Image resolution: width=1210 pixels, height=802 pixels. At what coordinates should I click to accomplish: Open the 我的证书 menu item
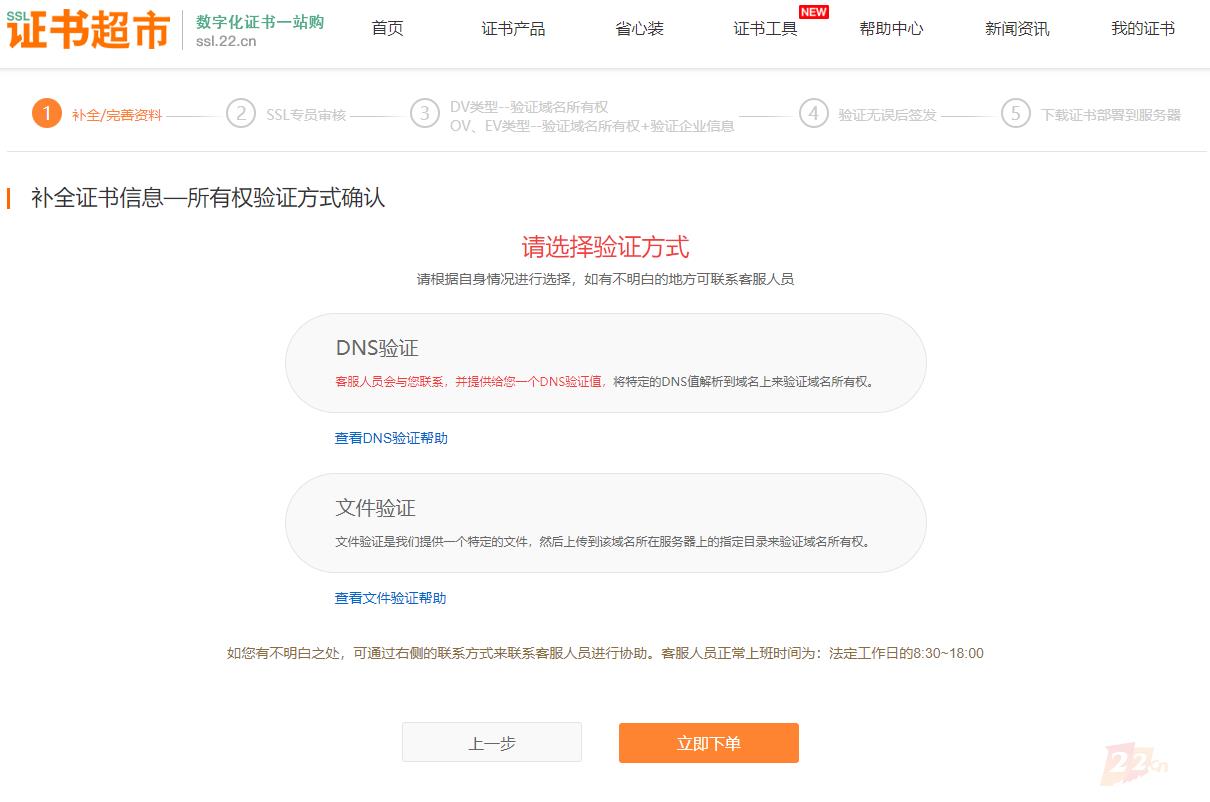[1143, 29]
